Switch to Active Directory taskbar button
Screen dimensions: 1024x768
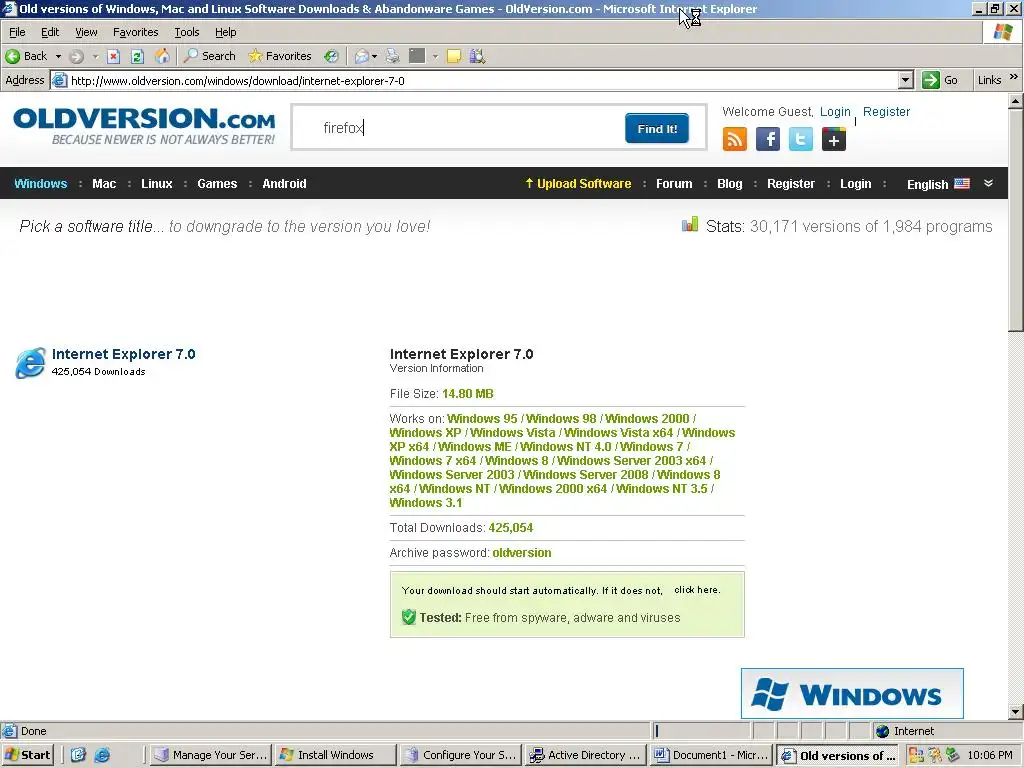tap(586, 755)
